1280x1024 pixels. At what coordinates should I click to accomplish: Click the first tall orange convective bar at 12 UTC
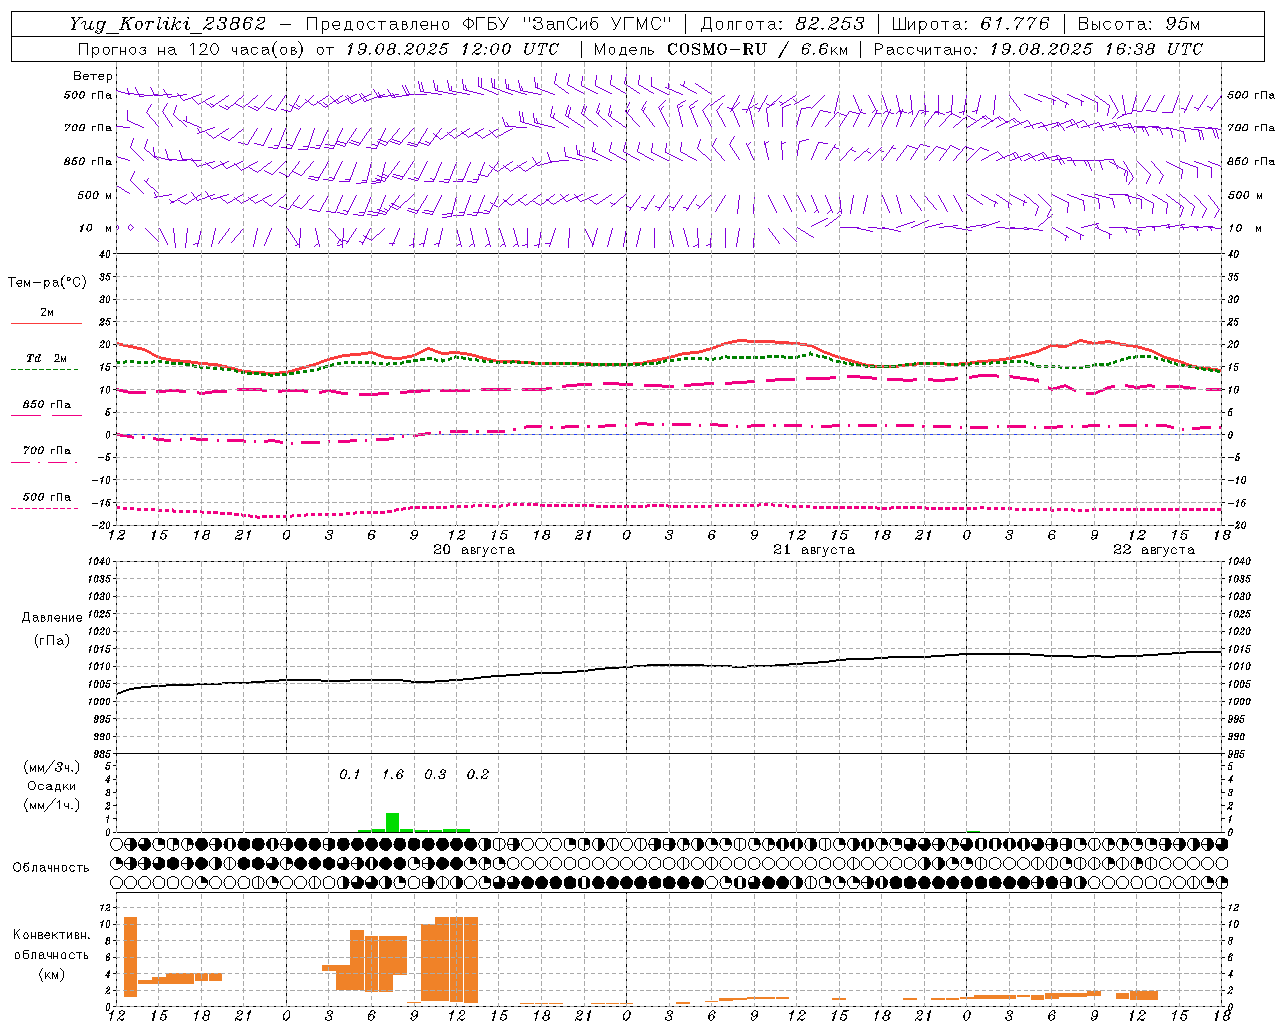130,957
